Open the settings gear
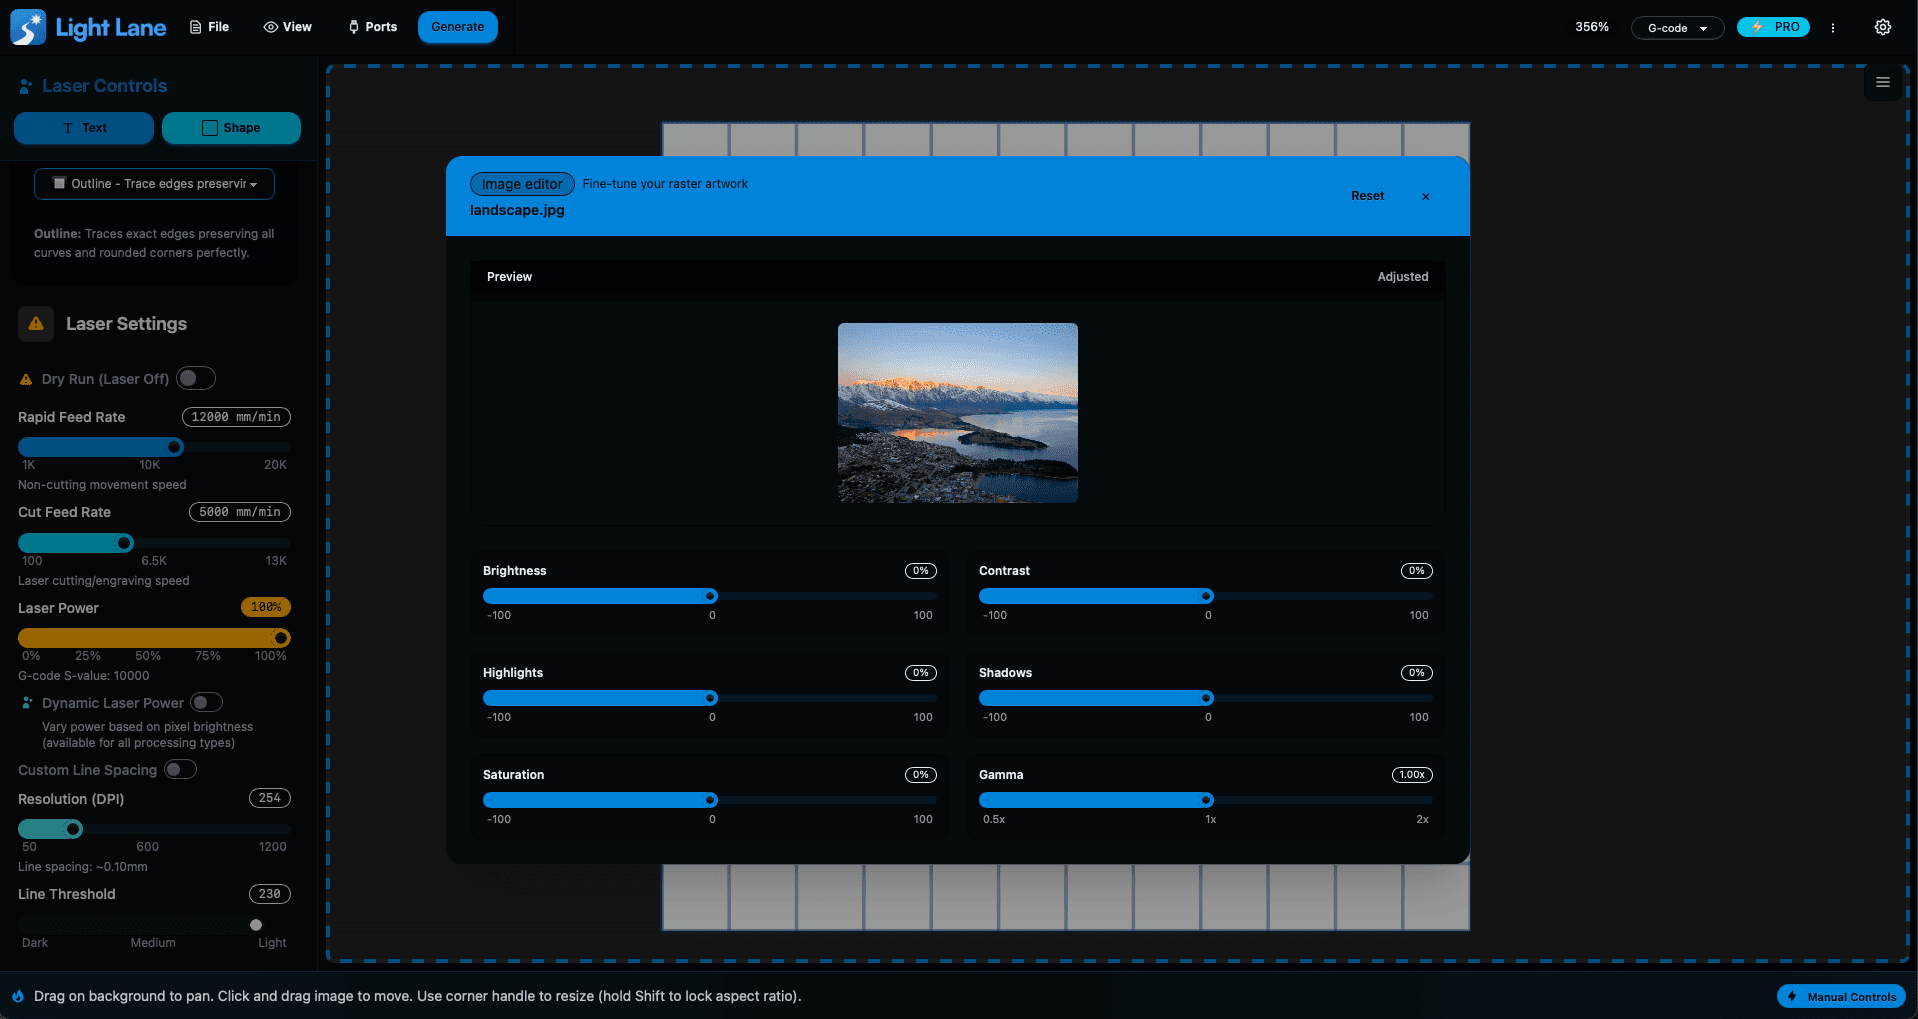The height and width of the screenshot is (1019, 1918). (x=1883, y=27)
